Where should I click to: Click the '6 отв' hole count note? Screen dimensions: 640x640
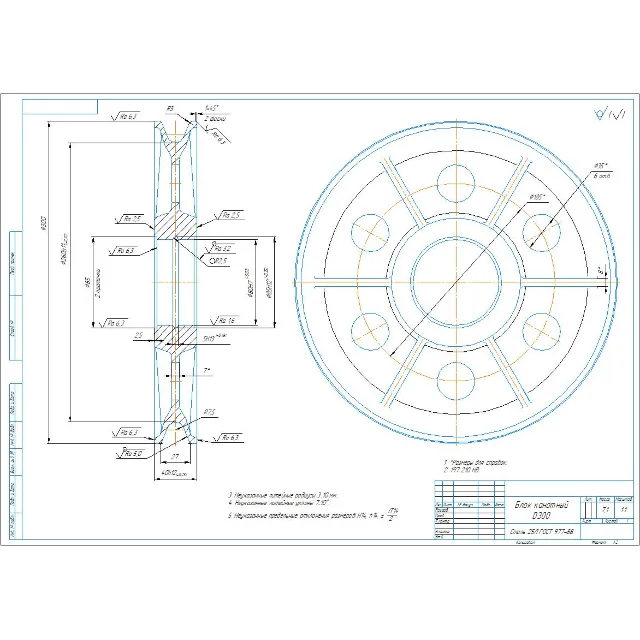coord(602,176)
